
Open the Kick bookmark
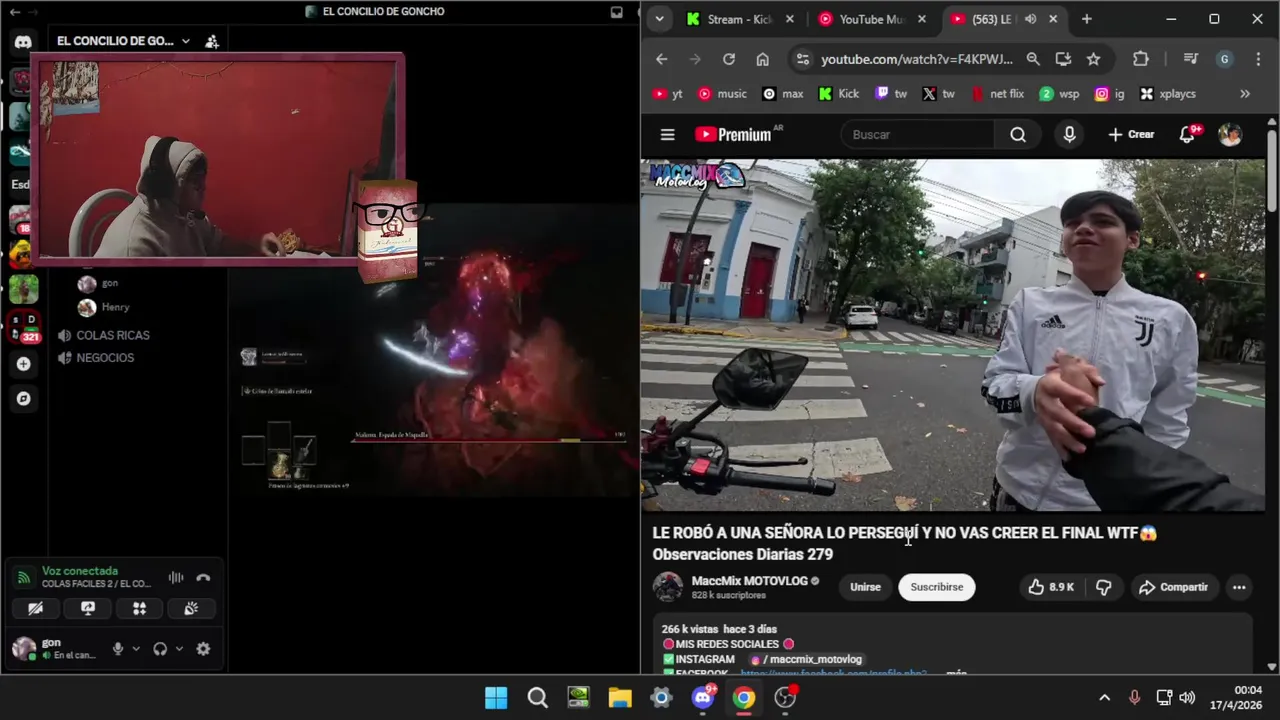click(839, 93)
